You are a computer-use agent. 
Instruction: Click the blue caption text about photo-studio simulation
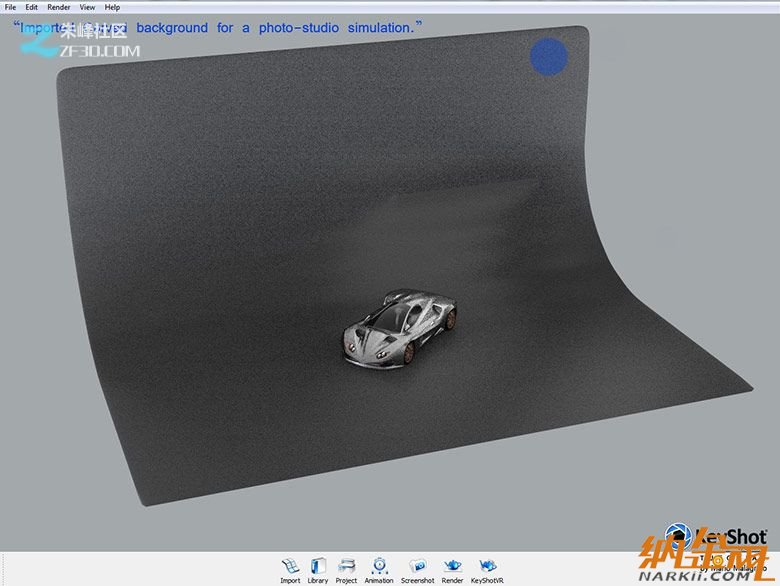coord(280,27)
